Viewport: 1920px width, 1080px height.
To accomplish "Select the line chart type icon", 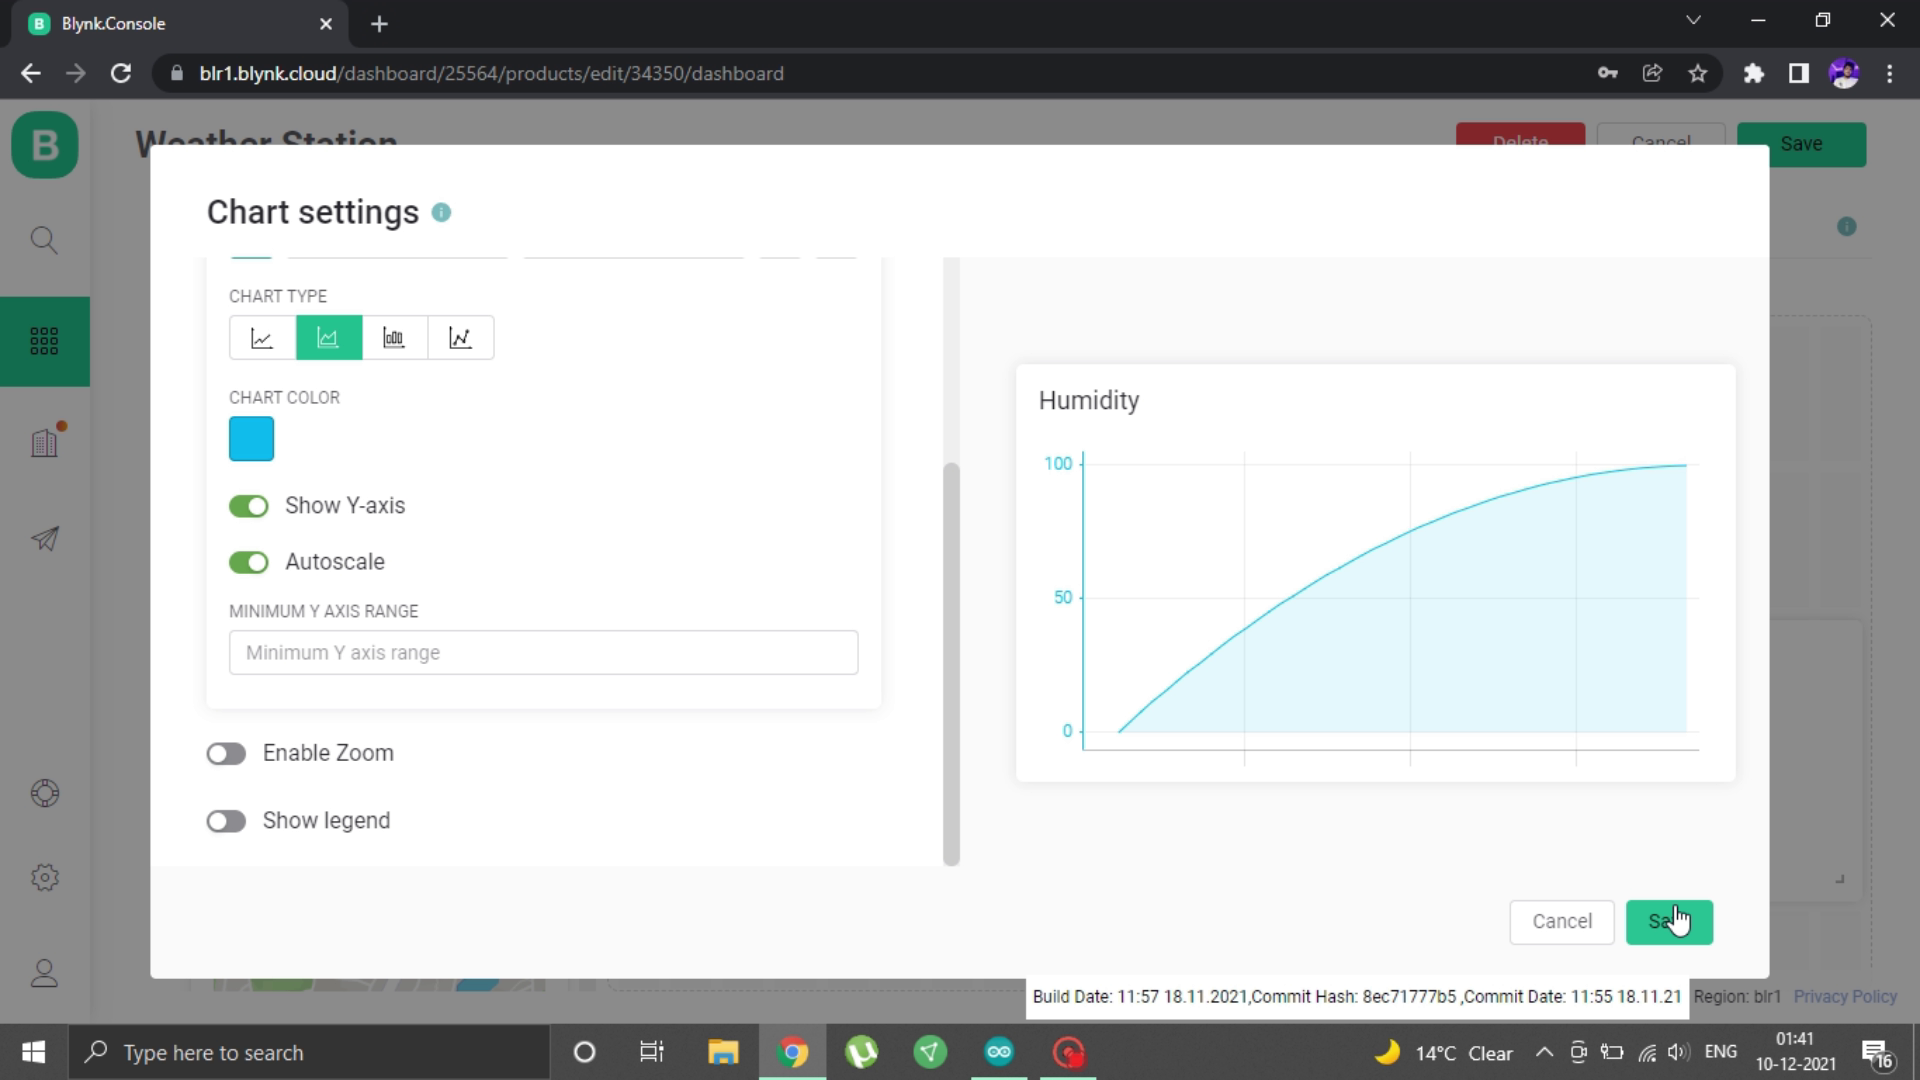I will coord(262,338).
